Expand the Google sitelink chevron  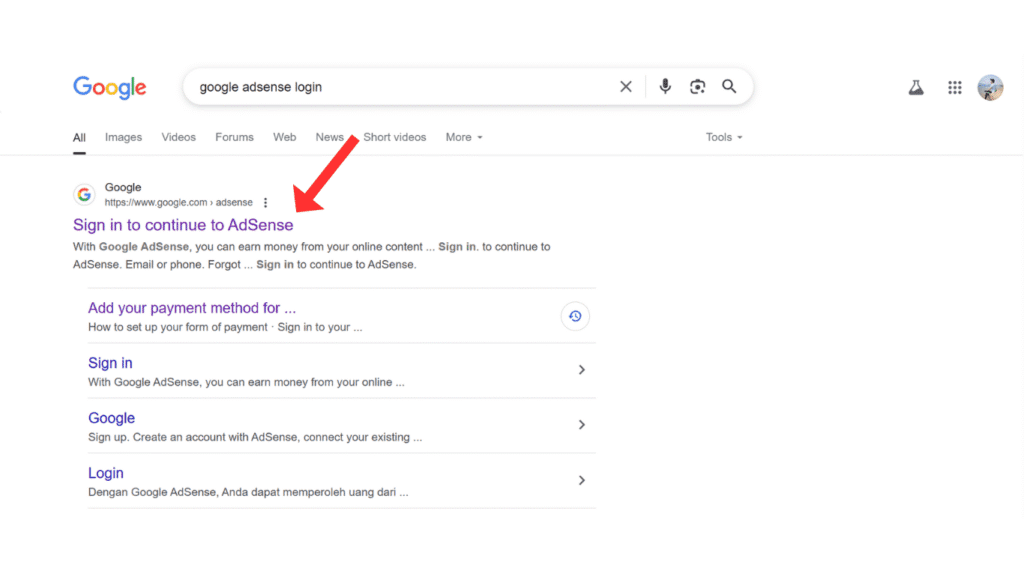click(x=581, y=424)
